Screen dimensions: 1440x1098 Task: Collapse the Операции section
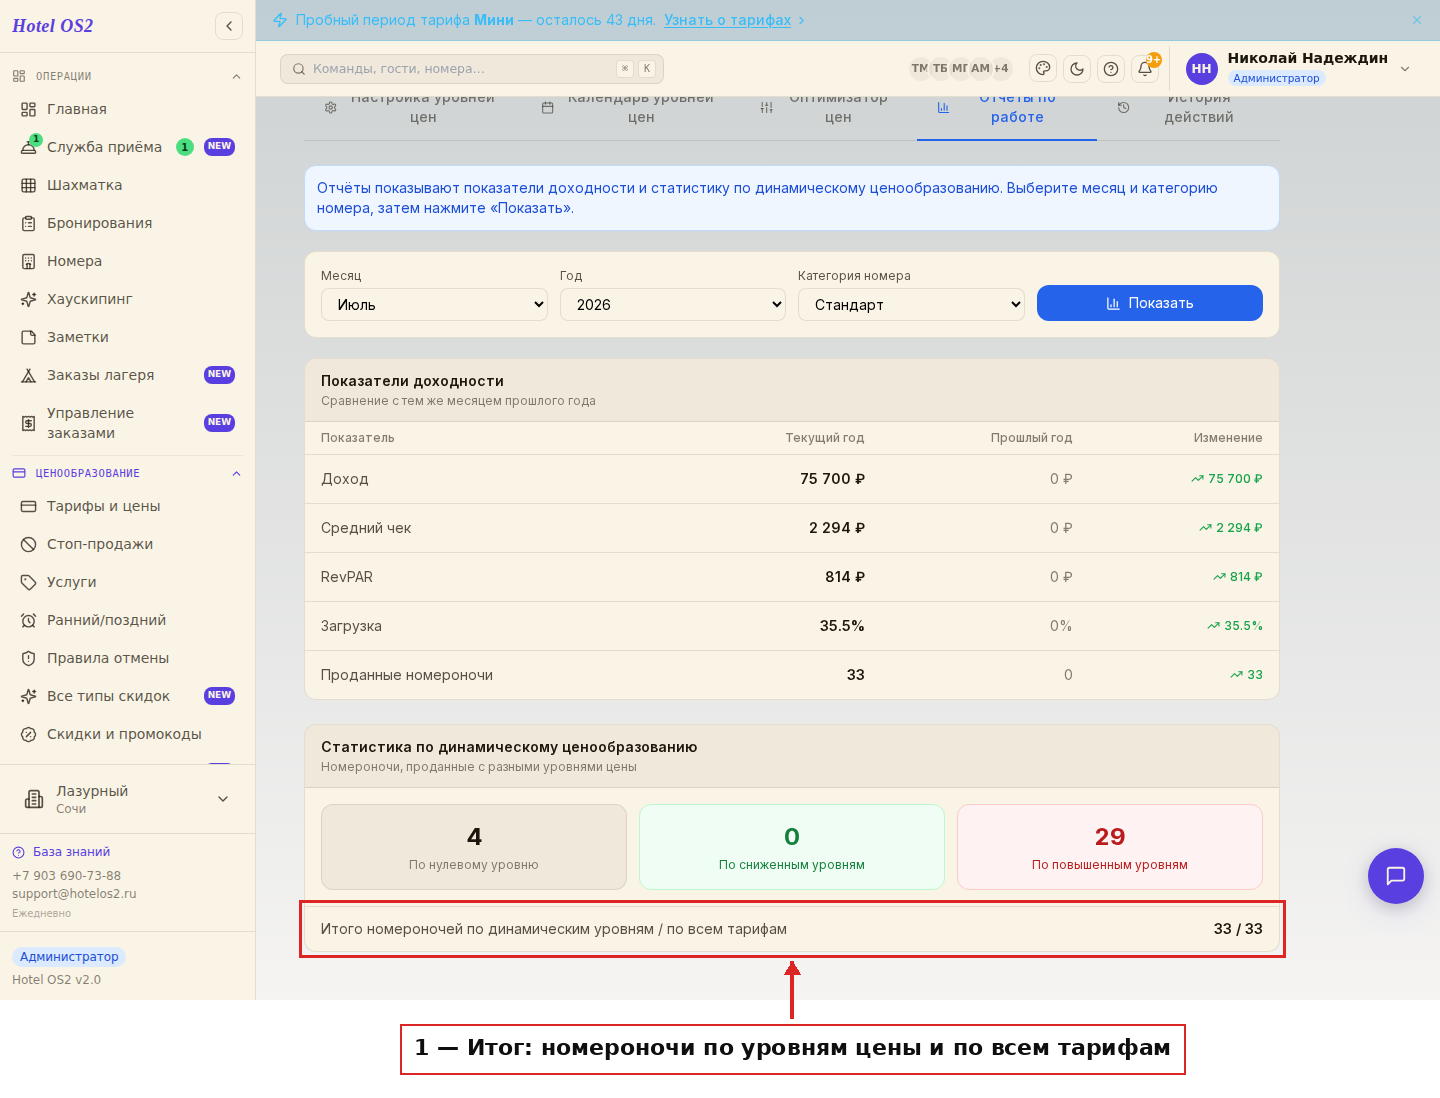tap(236, 76)
